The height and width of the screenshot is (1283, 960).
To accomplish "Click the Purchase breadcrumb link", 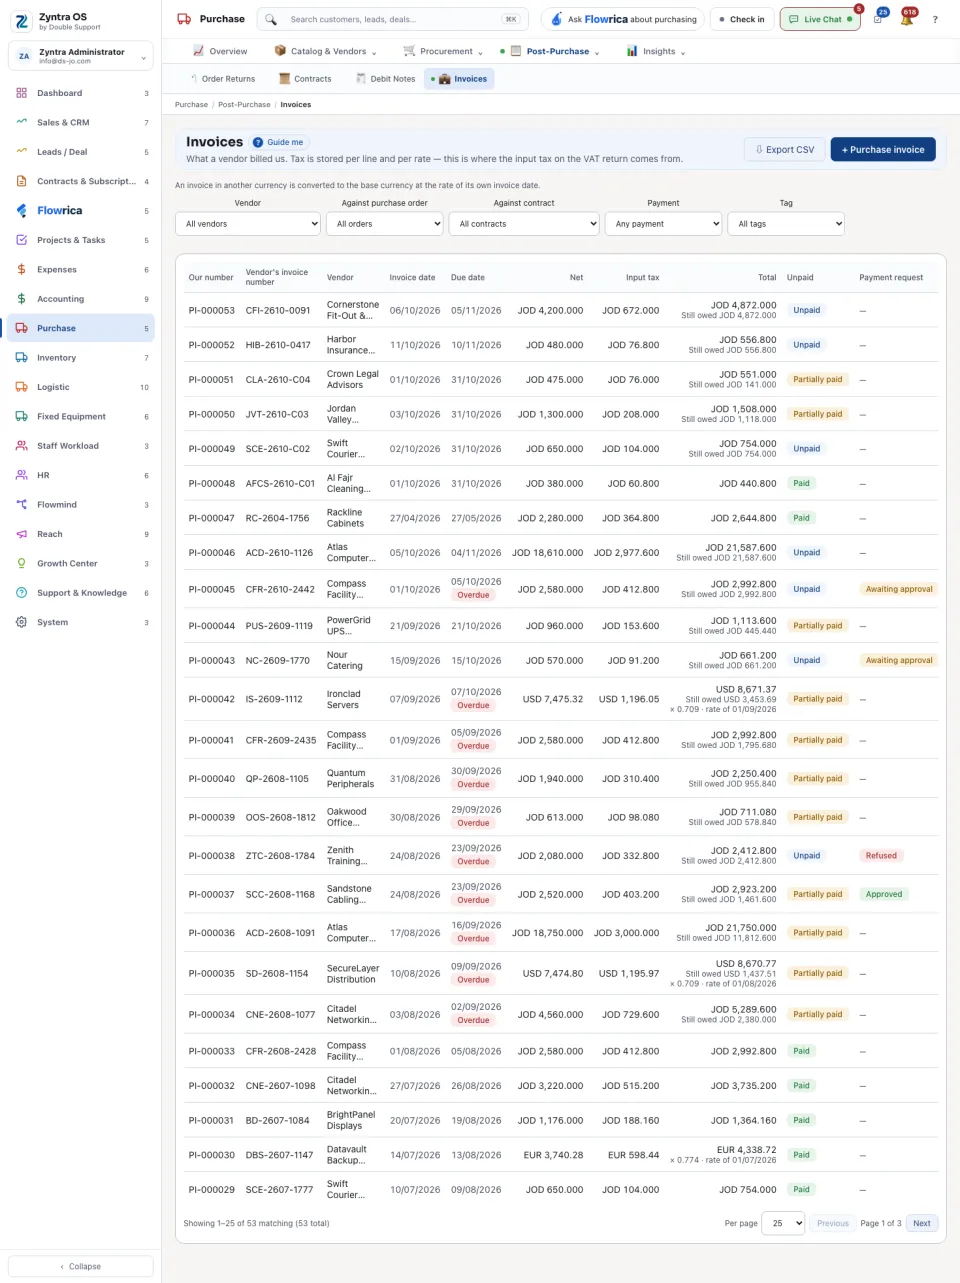I will point(191,105).
